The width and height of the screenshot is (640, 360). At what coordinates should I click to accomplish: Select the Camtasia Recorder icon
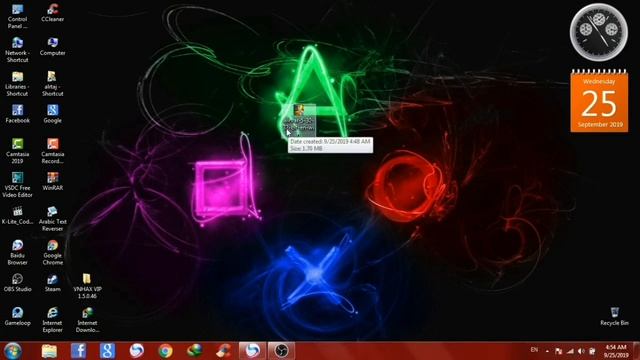click(x=52, y=151)
